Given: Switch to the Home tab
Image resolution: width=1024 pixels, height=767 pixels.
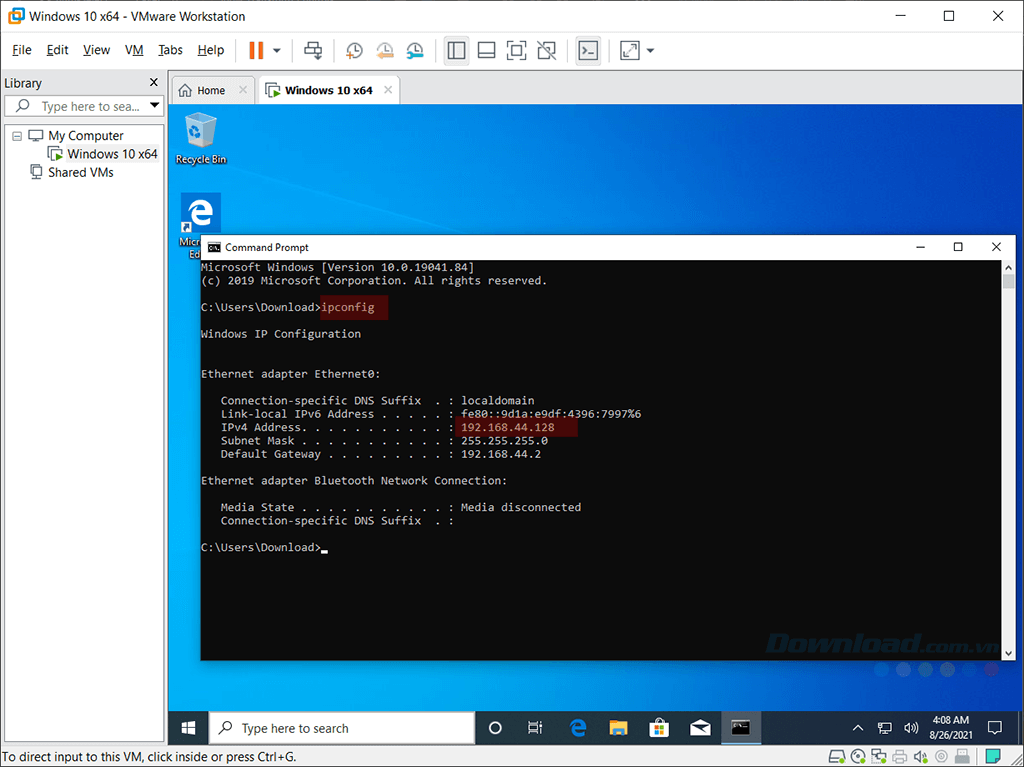Looking at the screenshot, I should [x=202, y=90].
